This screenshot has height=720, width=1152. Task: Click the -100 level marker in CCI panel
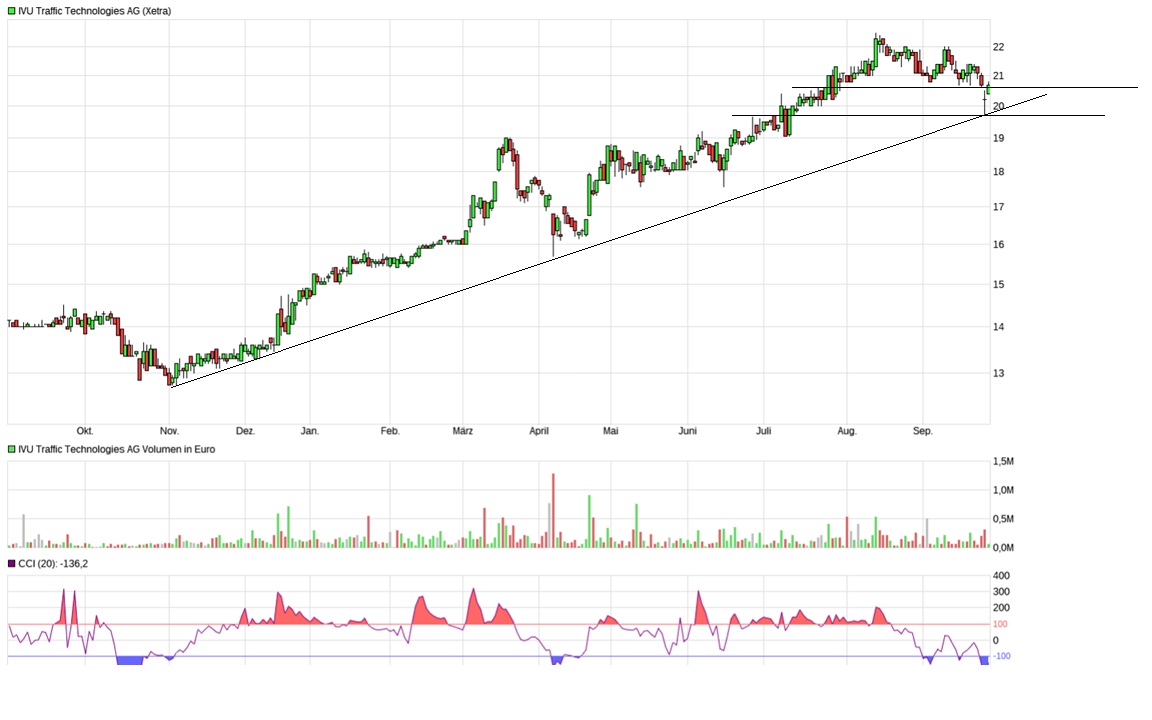1001,656
